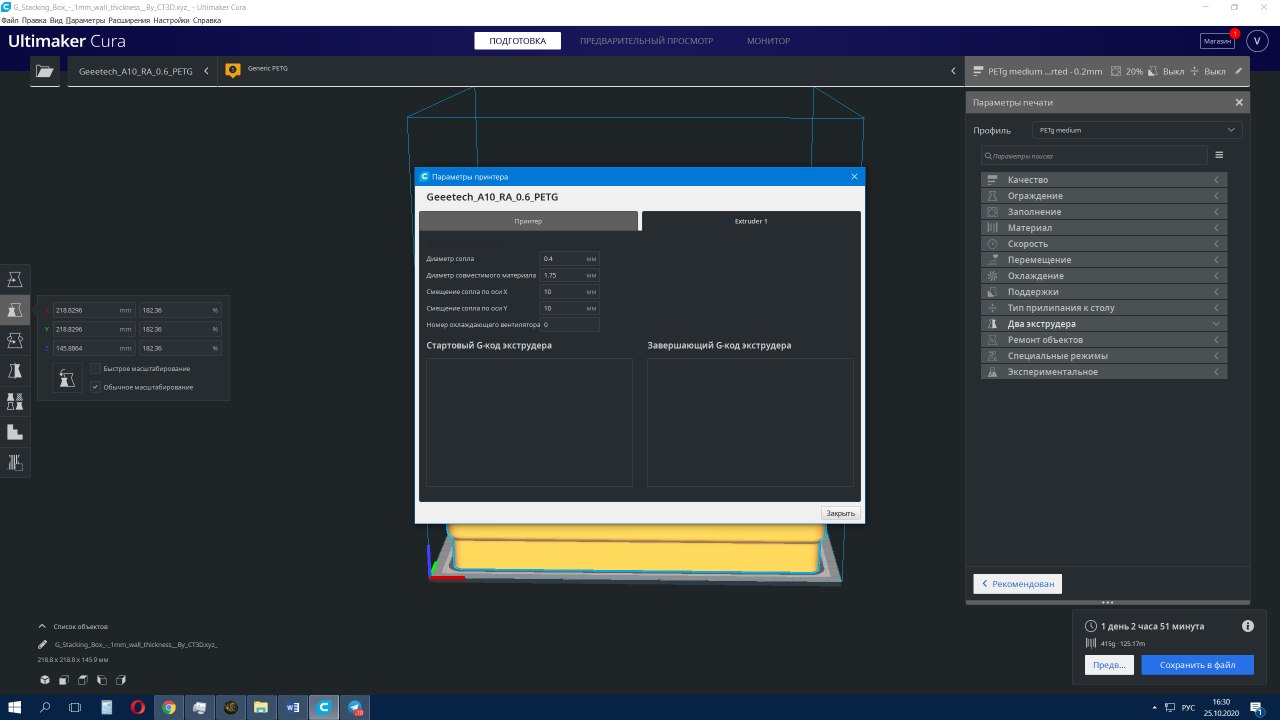Click Windows Start button
Viewport: 1280px width, 720px height.
tap(14, 707)
